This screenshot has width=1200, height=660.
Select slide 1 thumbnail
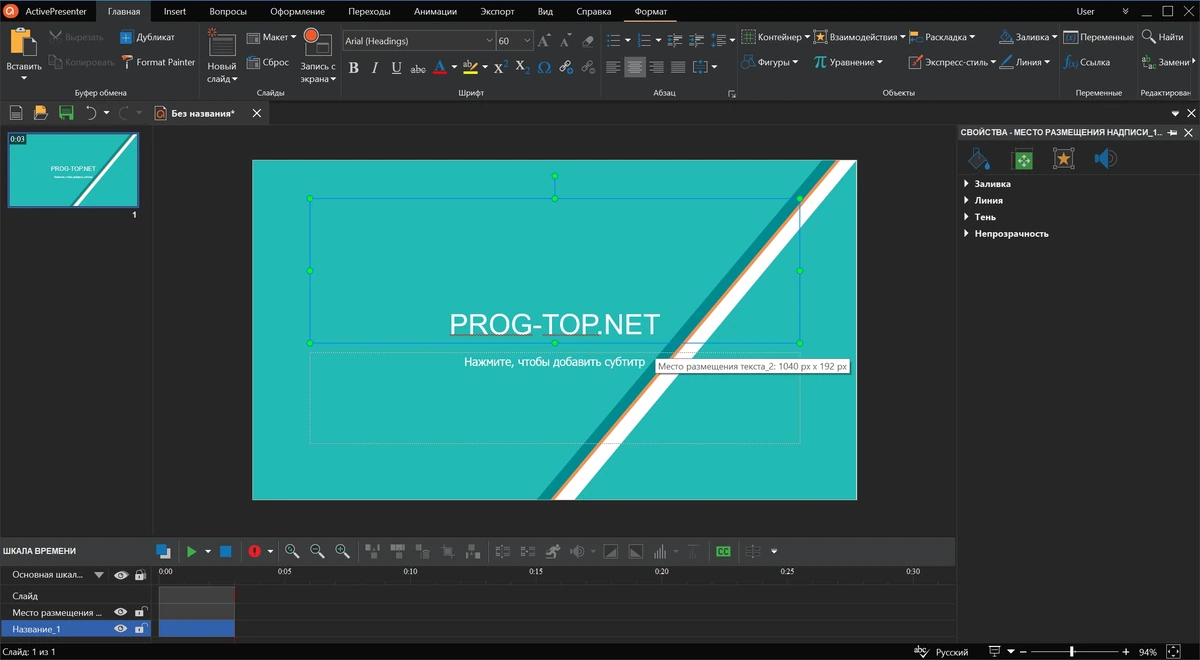click(73, 170)
